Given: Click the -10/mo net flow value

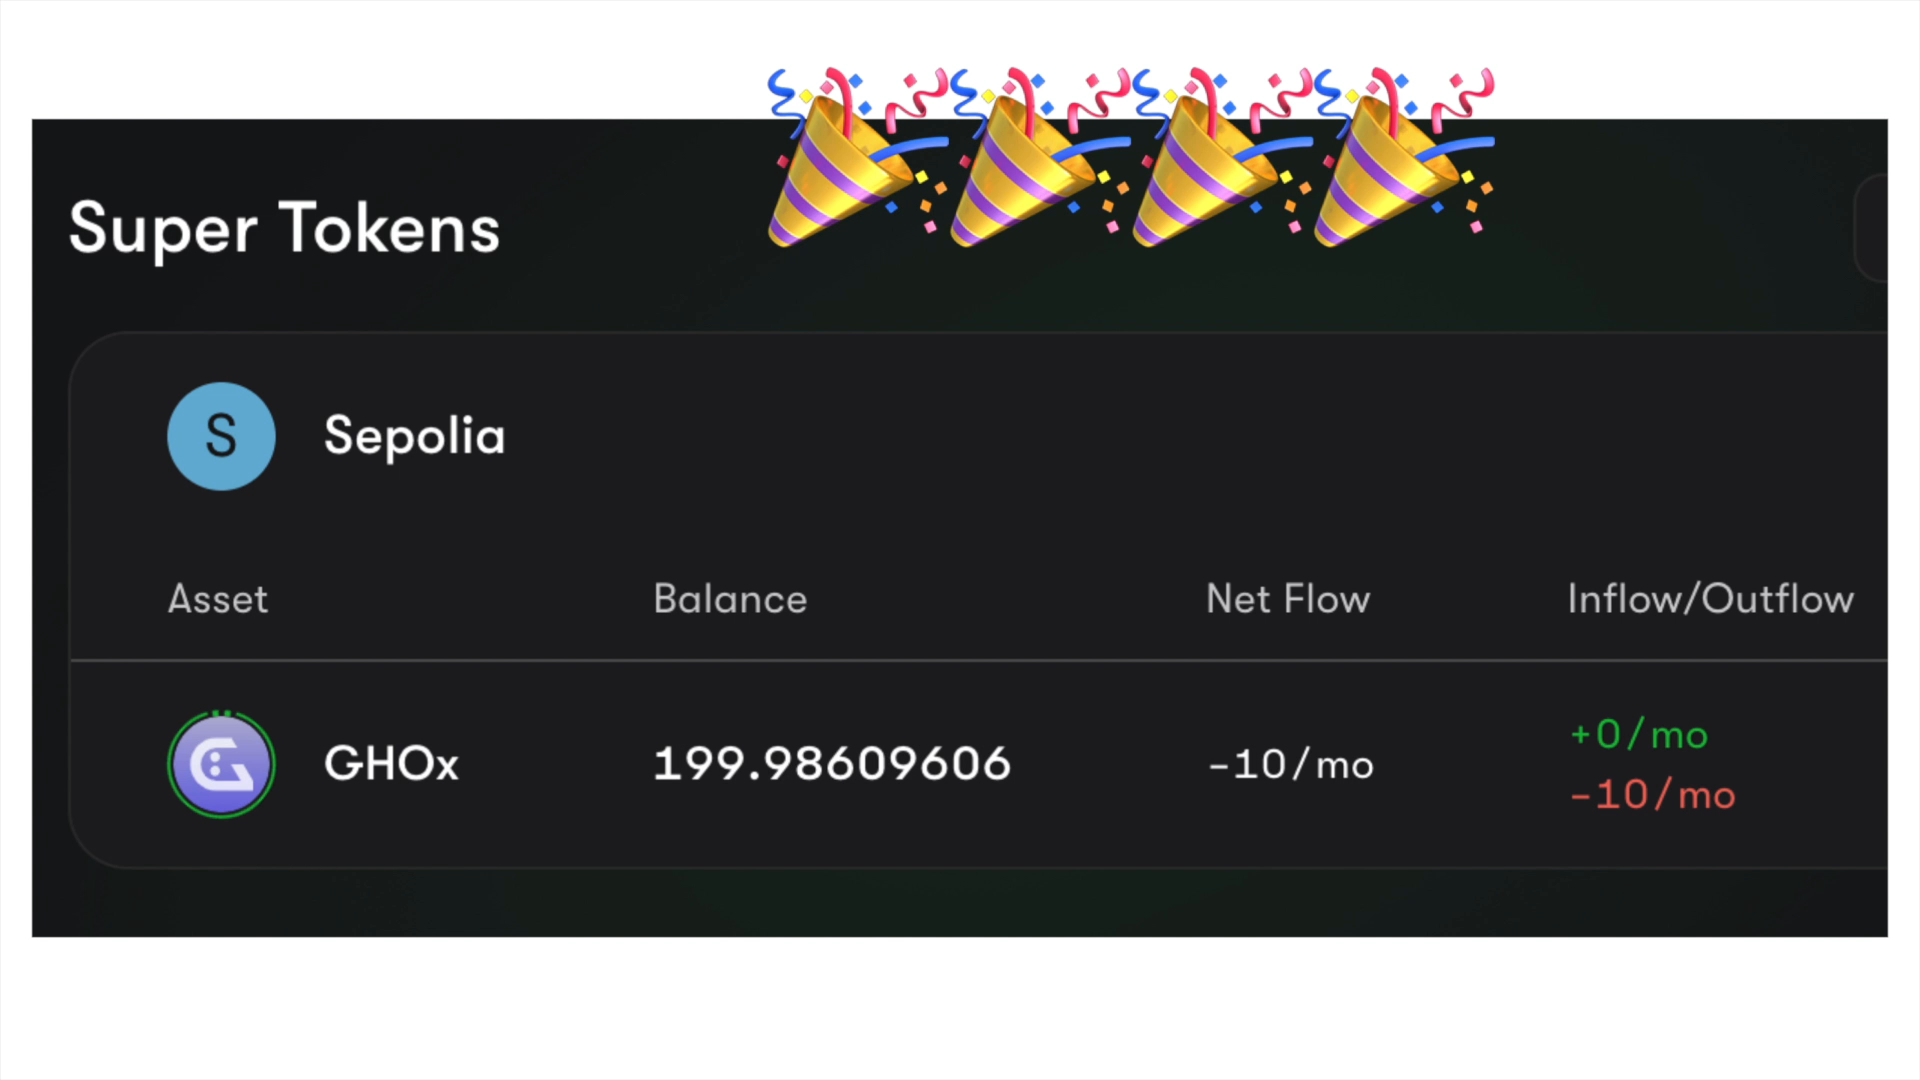Looking at the screenshot, I should 1291,765.
